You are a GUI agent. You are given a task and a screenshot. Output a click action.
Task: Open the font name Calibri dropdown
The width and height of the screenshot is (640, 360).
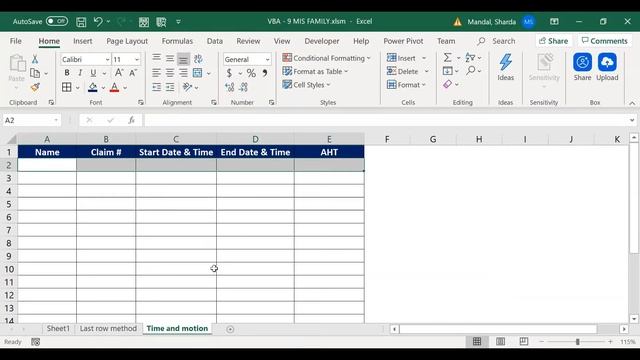pos(107,60)
